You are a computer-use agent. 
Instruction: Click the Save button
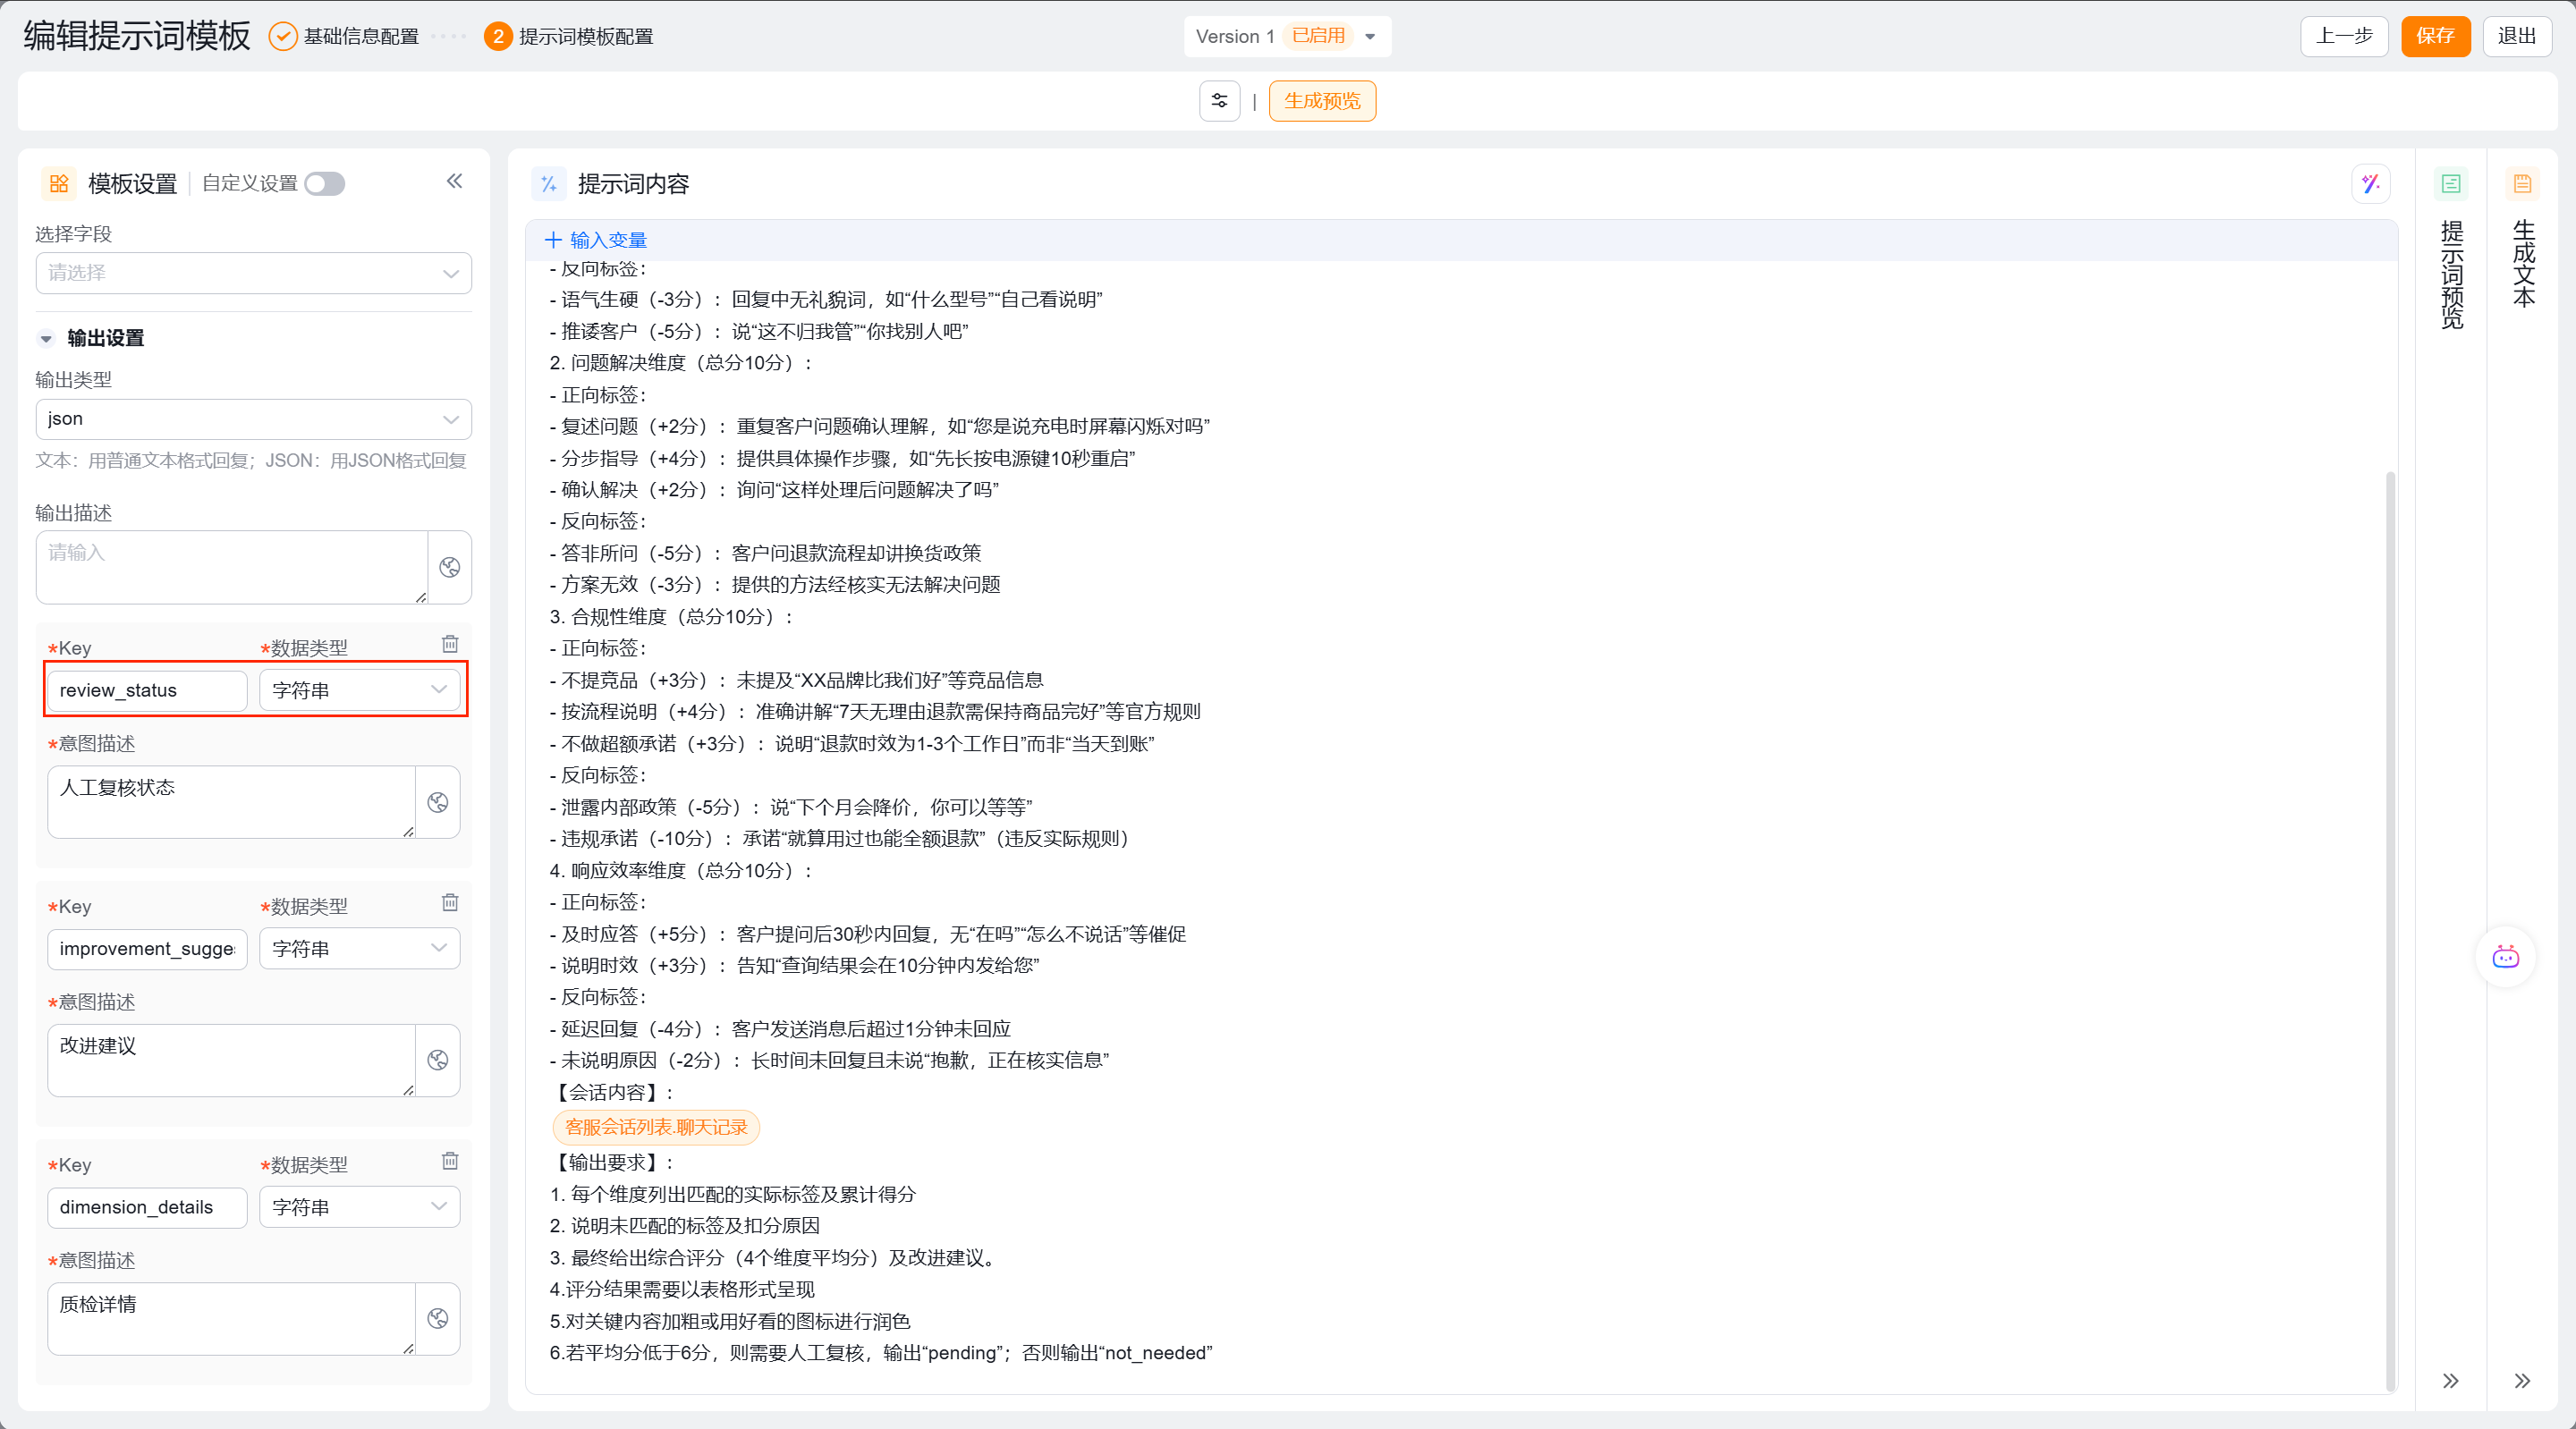[2434, 36]
